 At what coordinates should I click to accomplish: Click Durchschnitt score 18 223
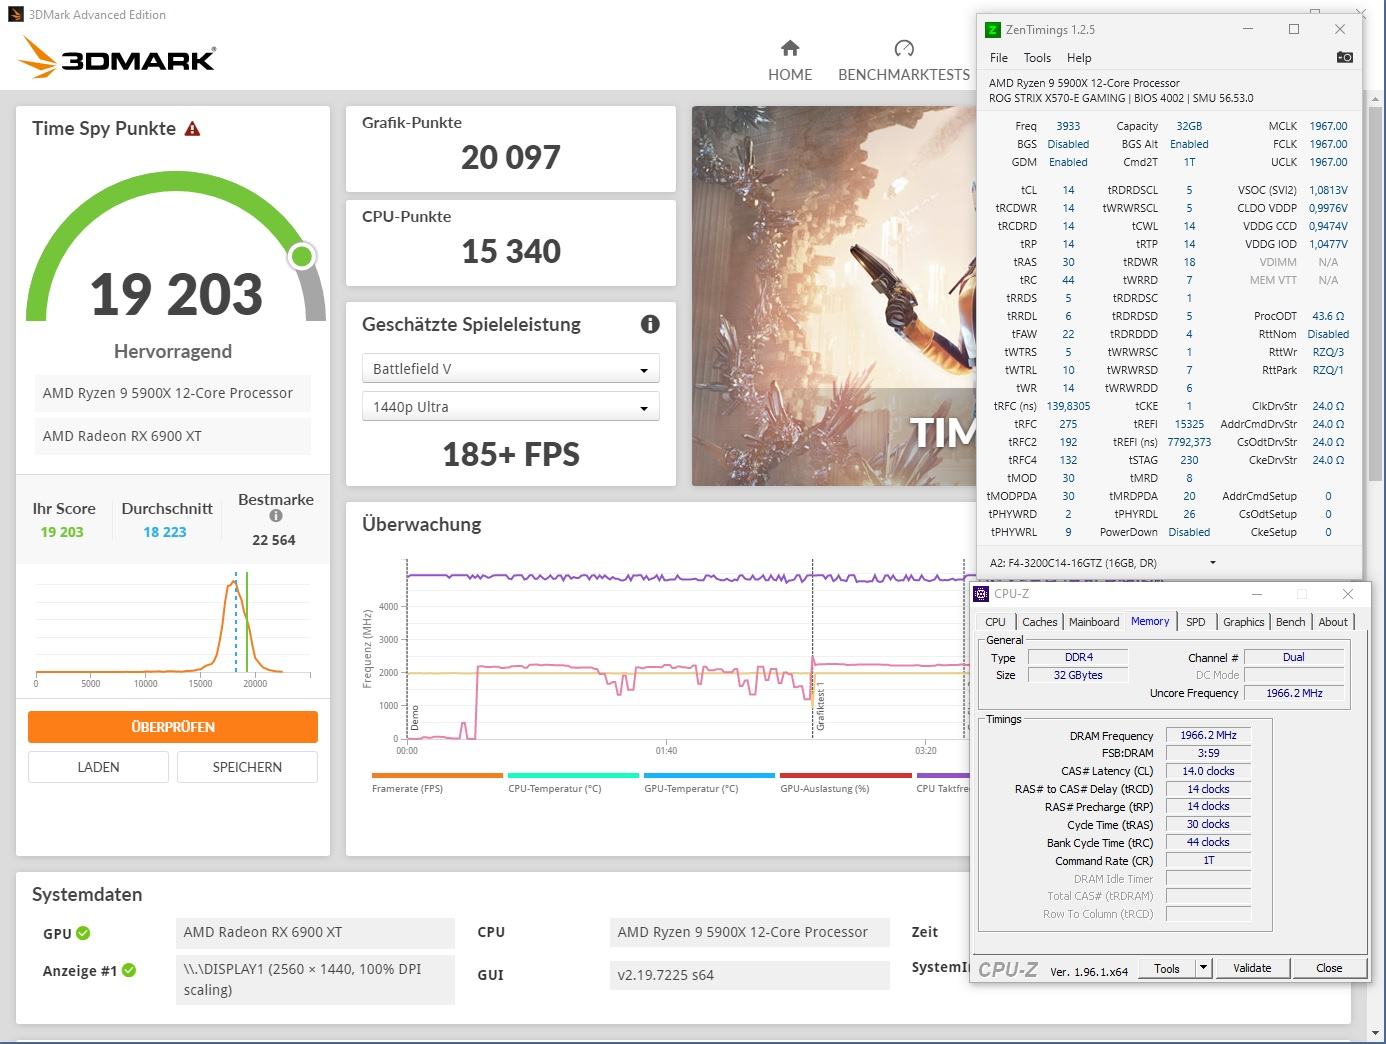(165, 532)
